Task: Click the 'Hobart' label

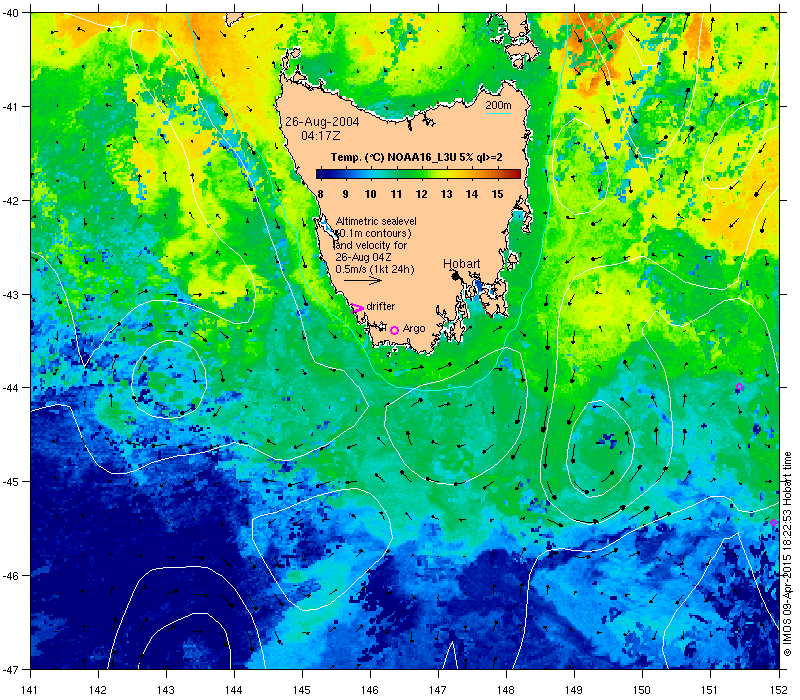Action: click(461, 264)
